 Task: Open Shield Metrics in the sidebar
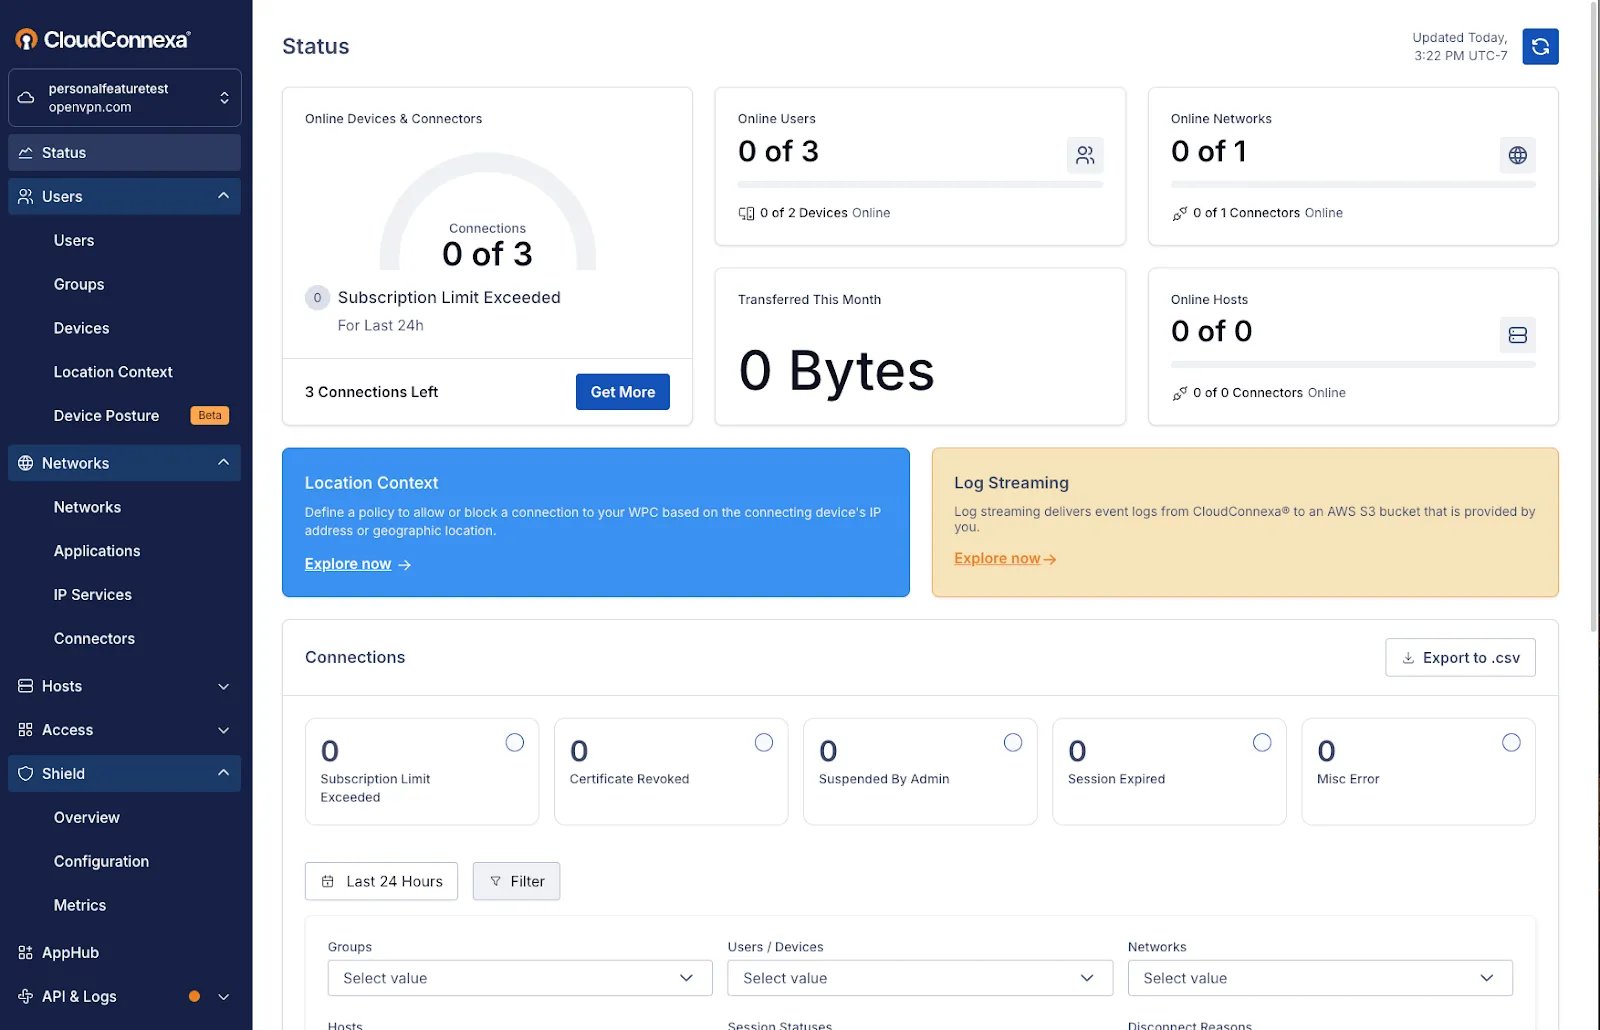pyautogui.click(x=80, y=905)
